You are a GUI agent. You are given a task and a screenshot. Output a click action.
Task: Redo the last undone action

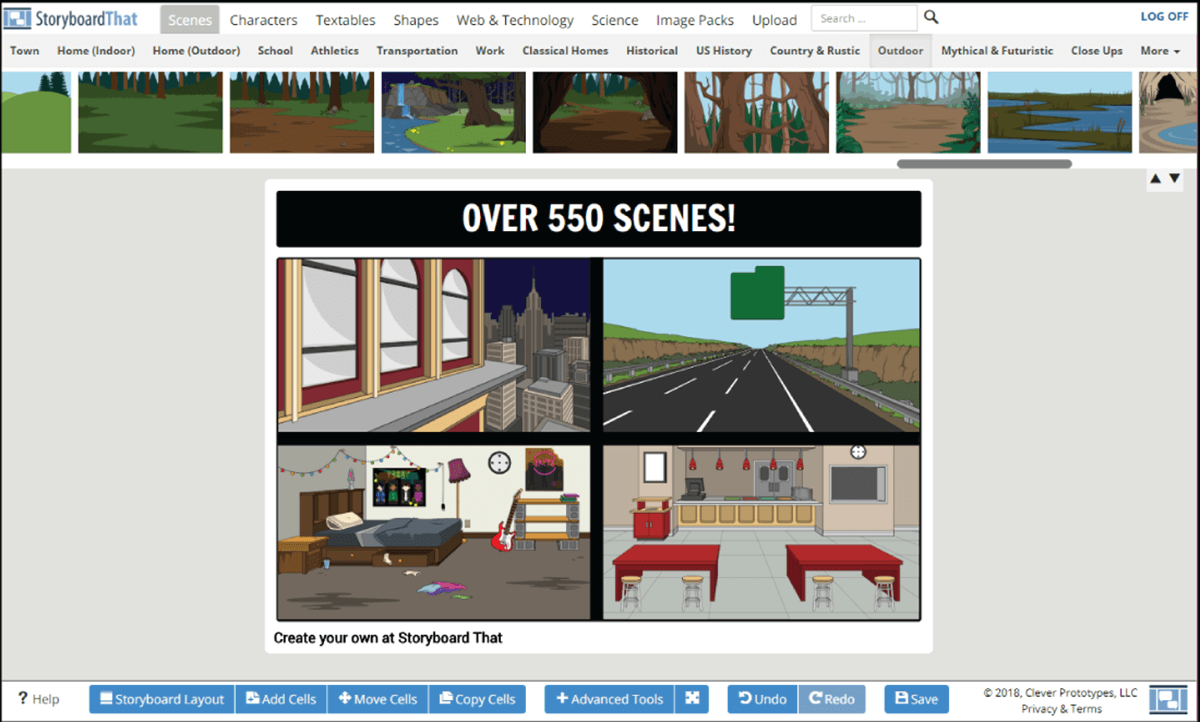(x=831, y=699)
